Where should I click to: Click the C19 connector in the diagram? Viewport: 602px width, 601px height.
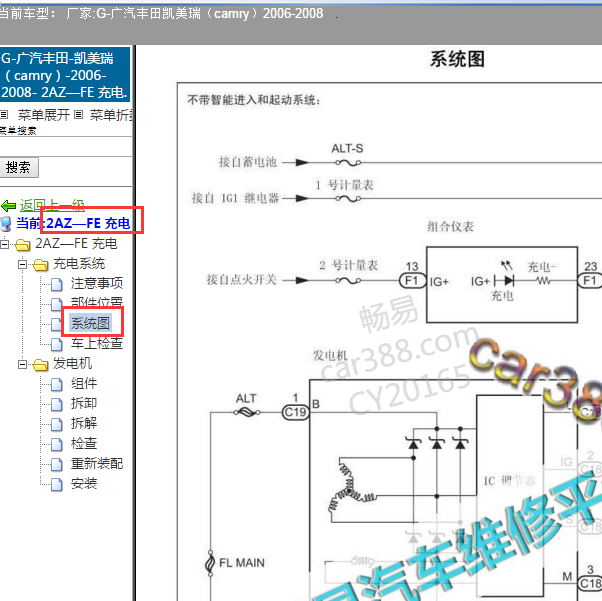pyautogui.click(x=296, y=412)
